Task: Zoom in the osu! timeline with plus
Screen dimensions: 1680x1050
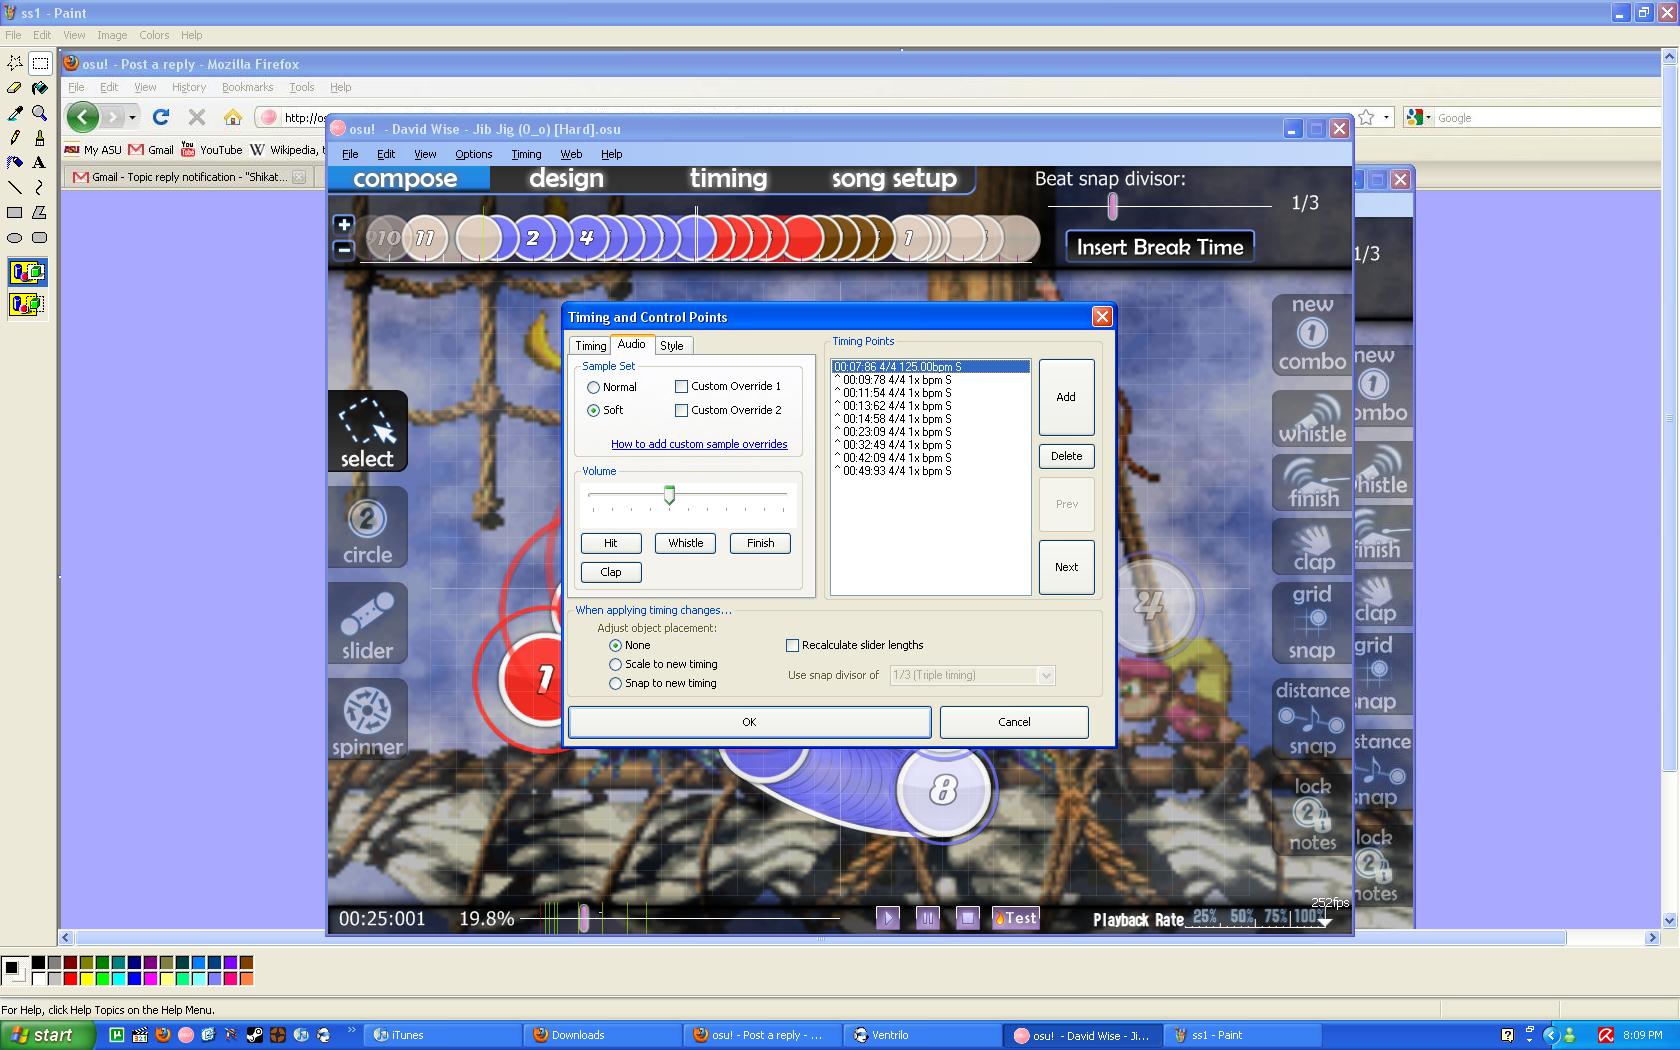Action: 343,224
